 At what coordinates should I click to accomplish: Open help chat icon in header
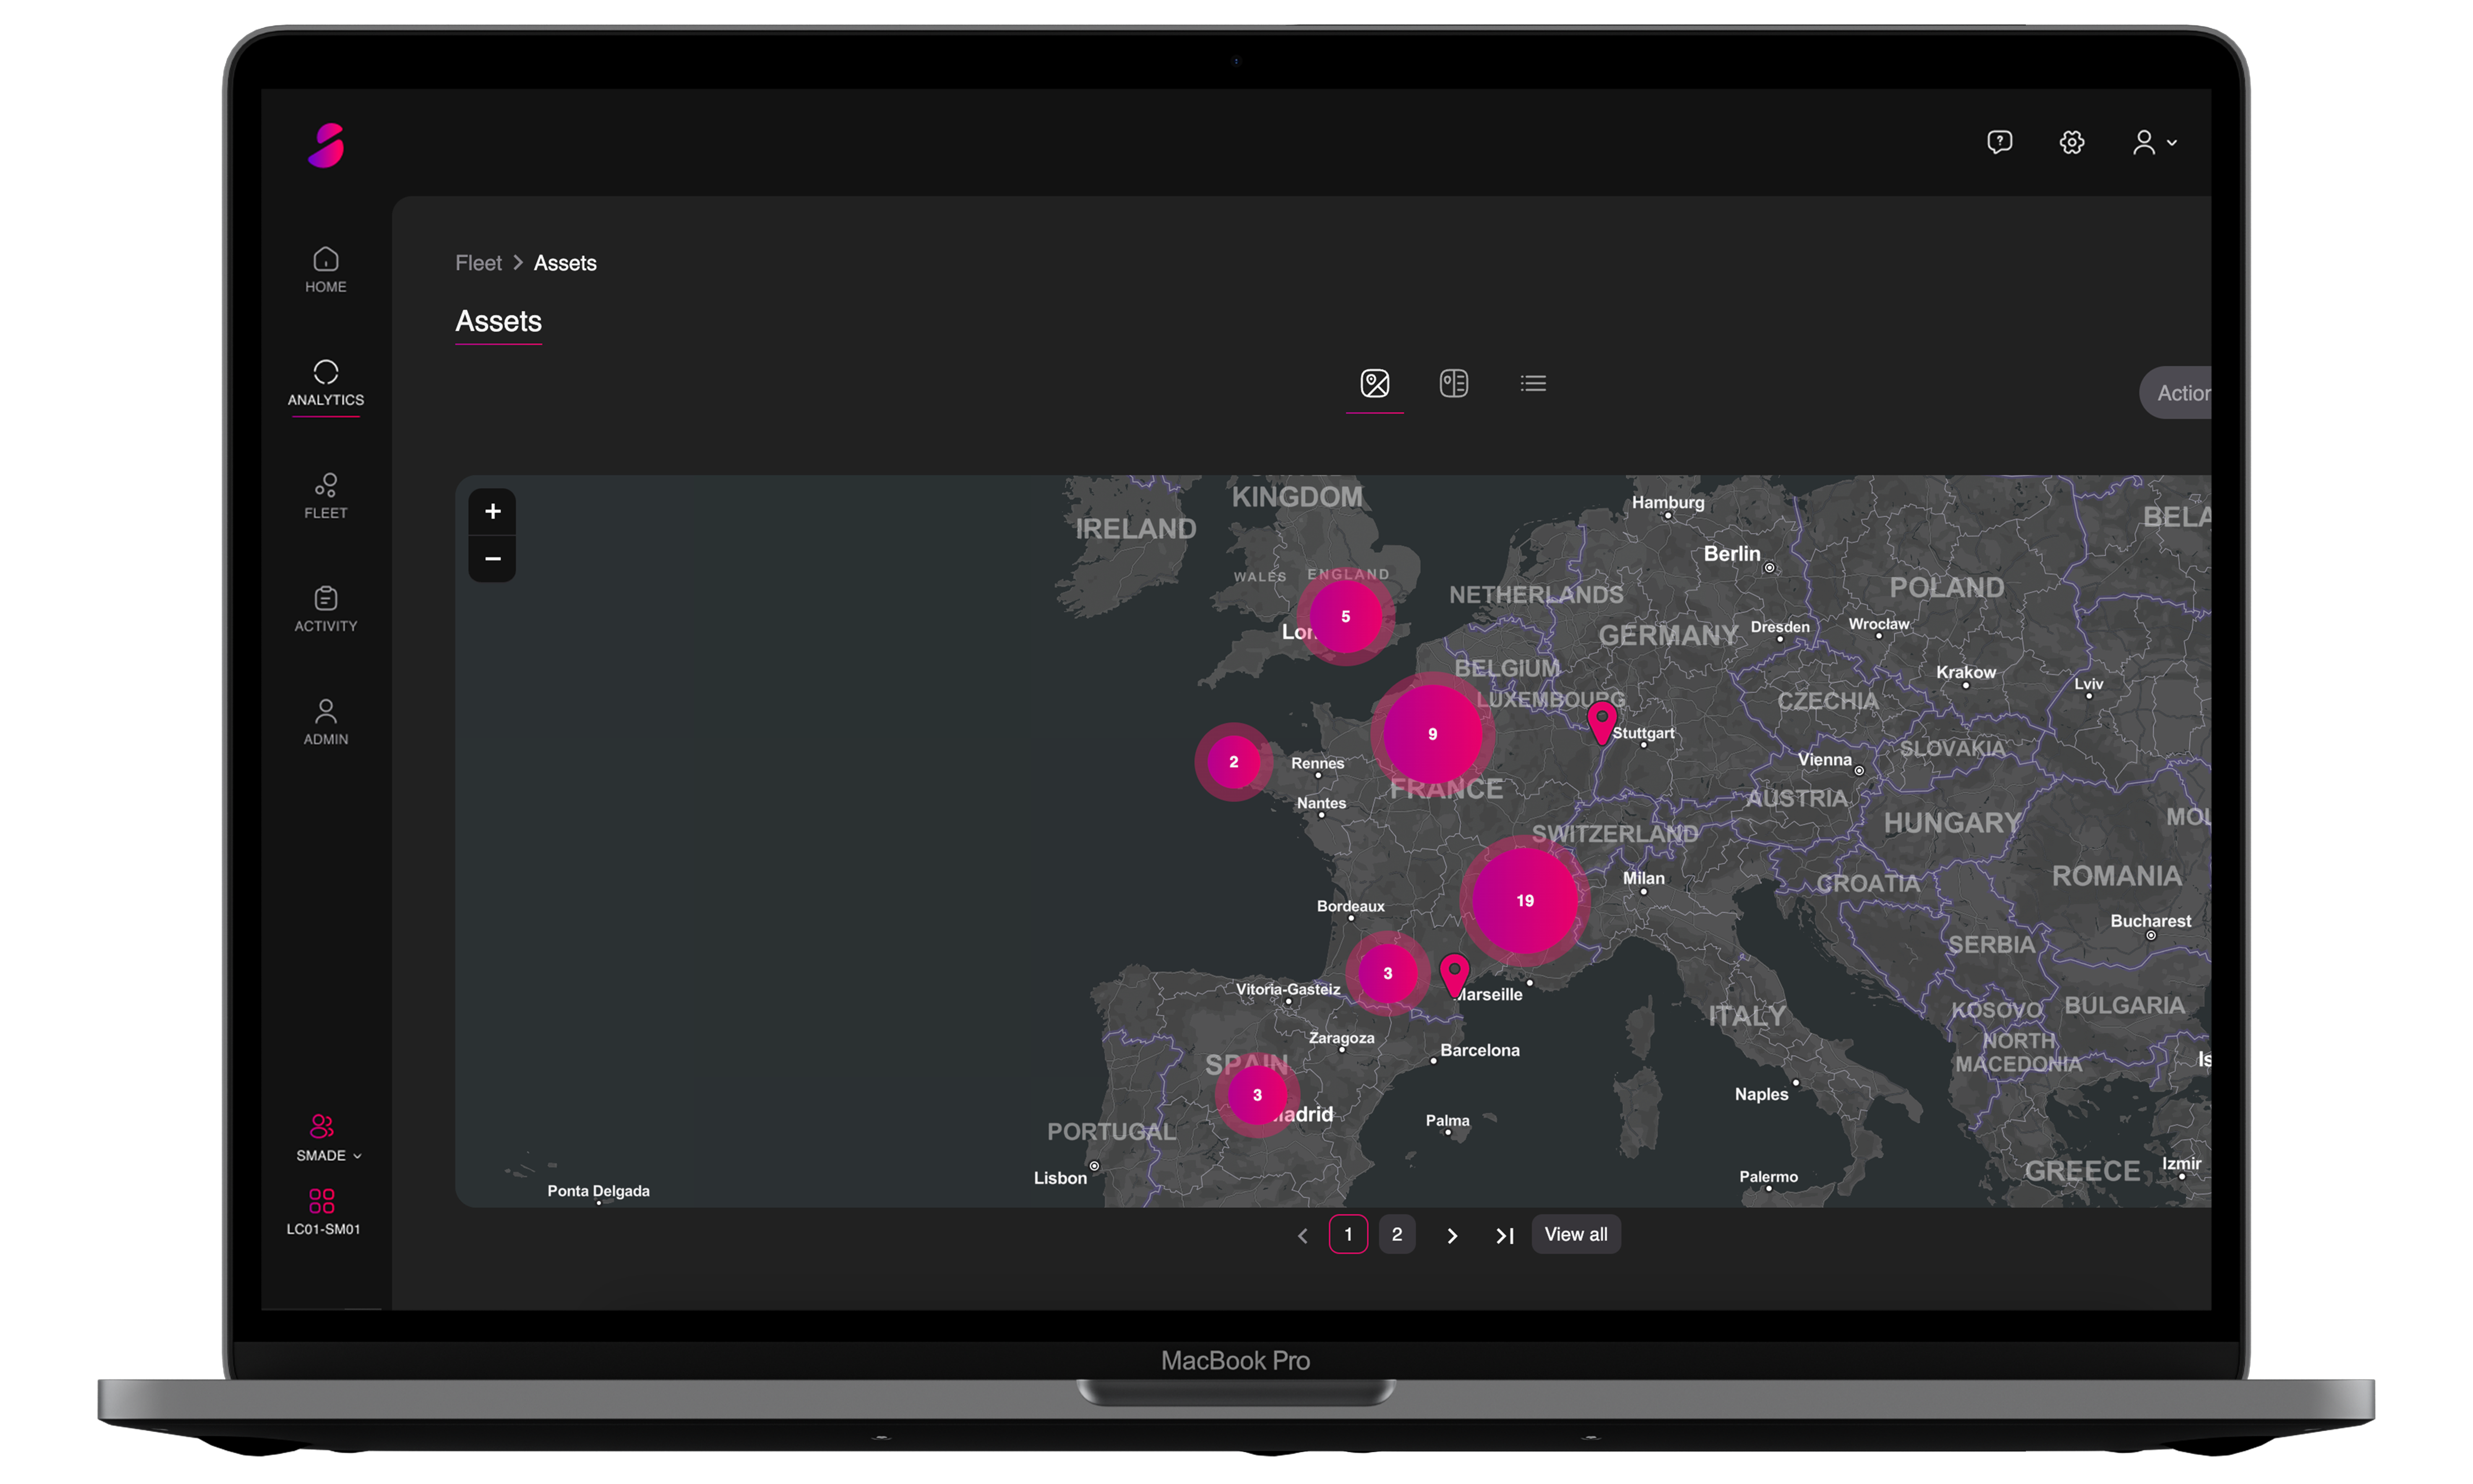coord(1999,142)
